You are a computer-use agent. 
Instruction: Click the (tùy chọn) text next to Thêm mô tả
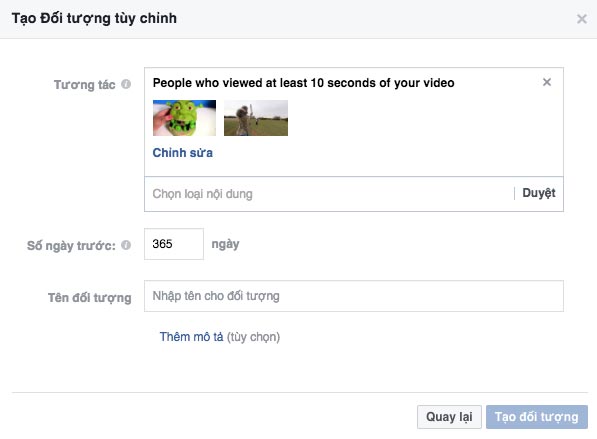[x=253, y=337]
